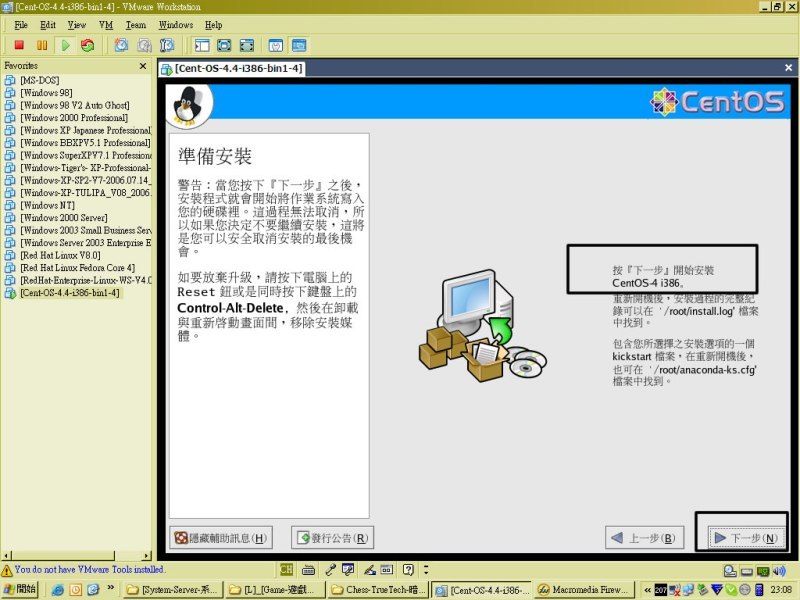Switch to the System-Server folder taskbar button
Image resolution: width=800 pixels, height=600 pixels.
pos(173,590)
